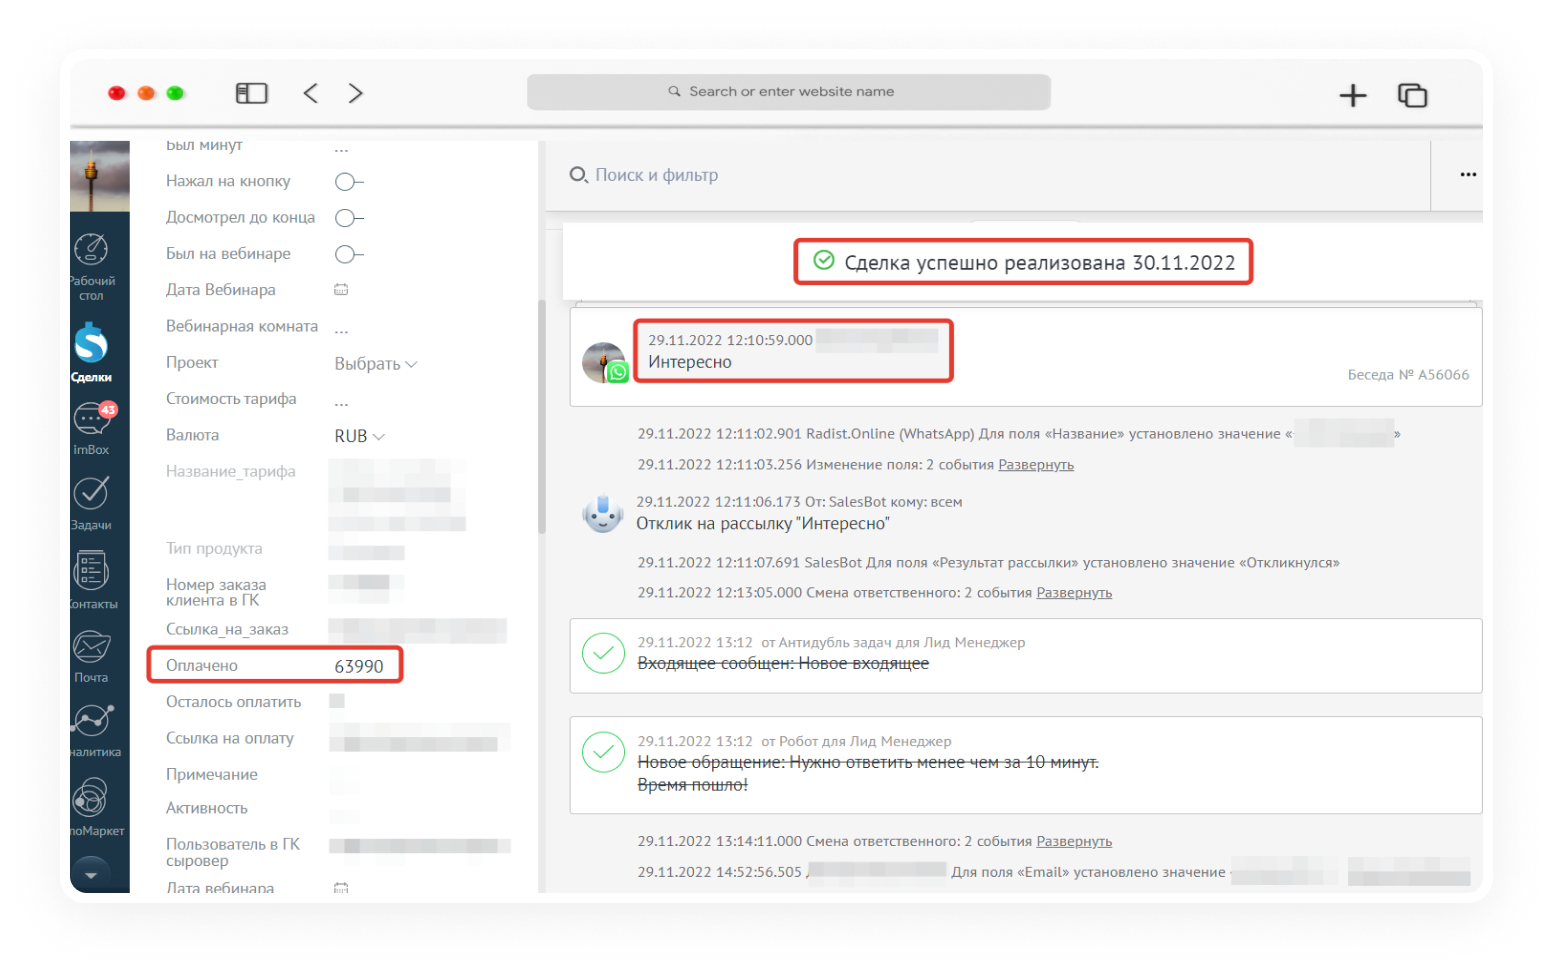Open the Дата Вебинара calendar icon

click(341, 290)
